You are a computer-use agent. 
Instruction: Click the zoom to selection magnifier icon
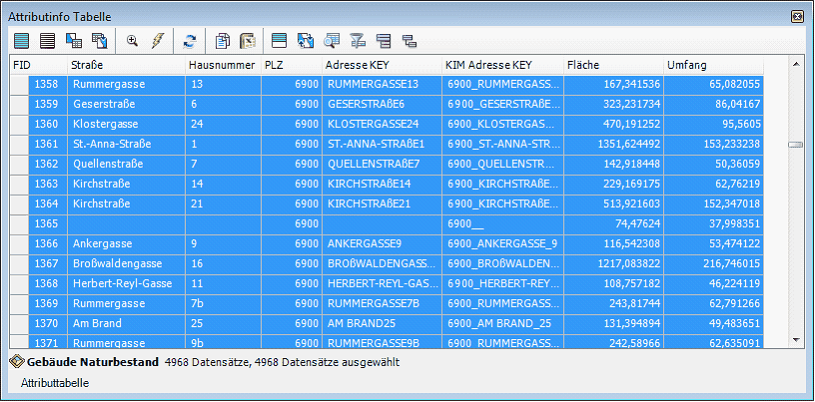coord(132,41)
